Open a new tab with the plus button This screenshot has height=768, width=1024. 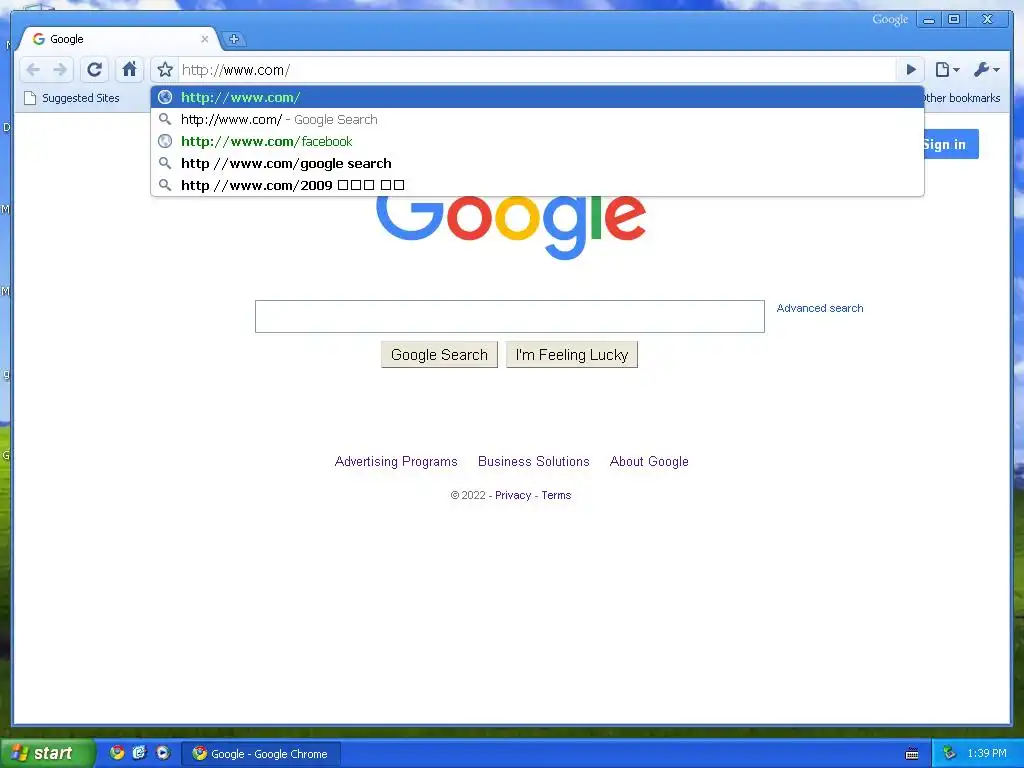click(x=234, y=39)
